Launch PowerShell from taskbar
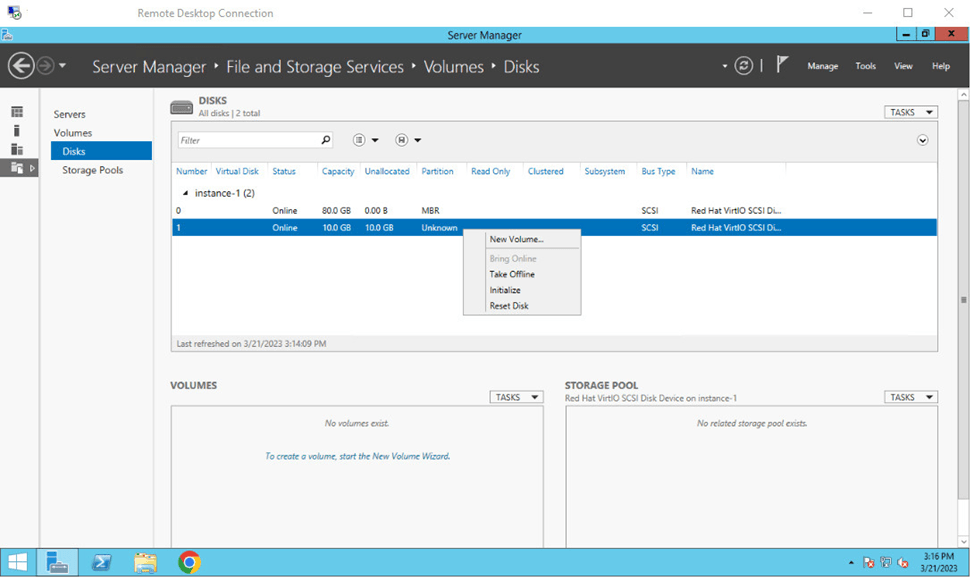 tap(101, 562)
